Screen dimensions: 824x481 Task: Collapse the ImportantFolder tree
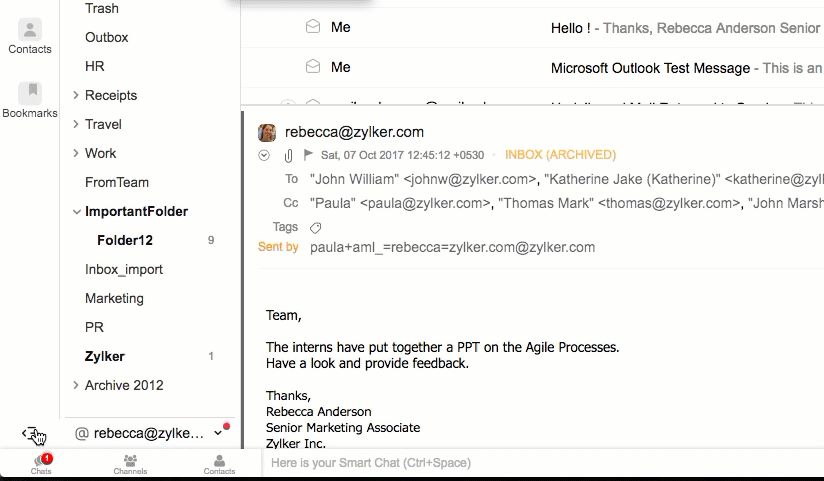(x=76, y=212)
